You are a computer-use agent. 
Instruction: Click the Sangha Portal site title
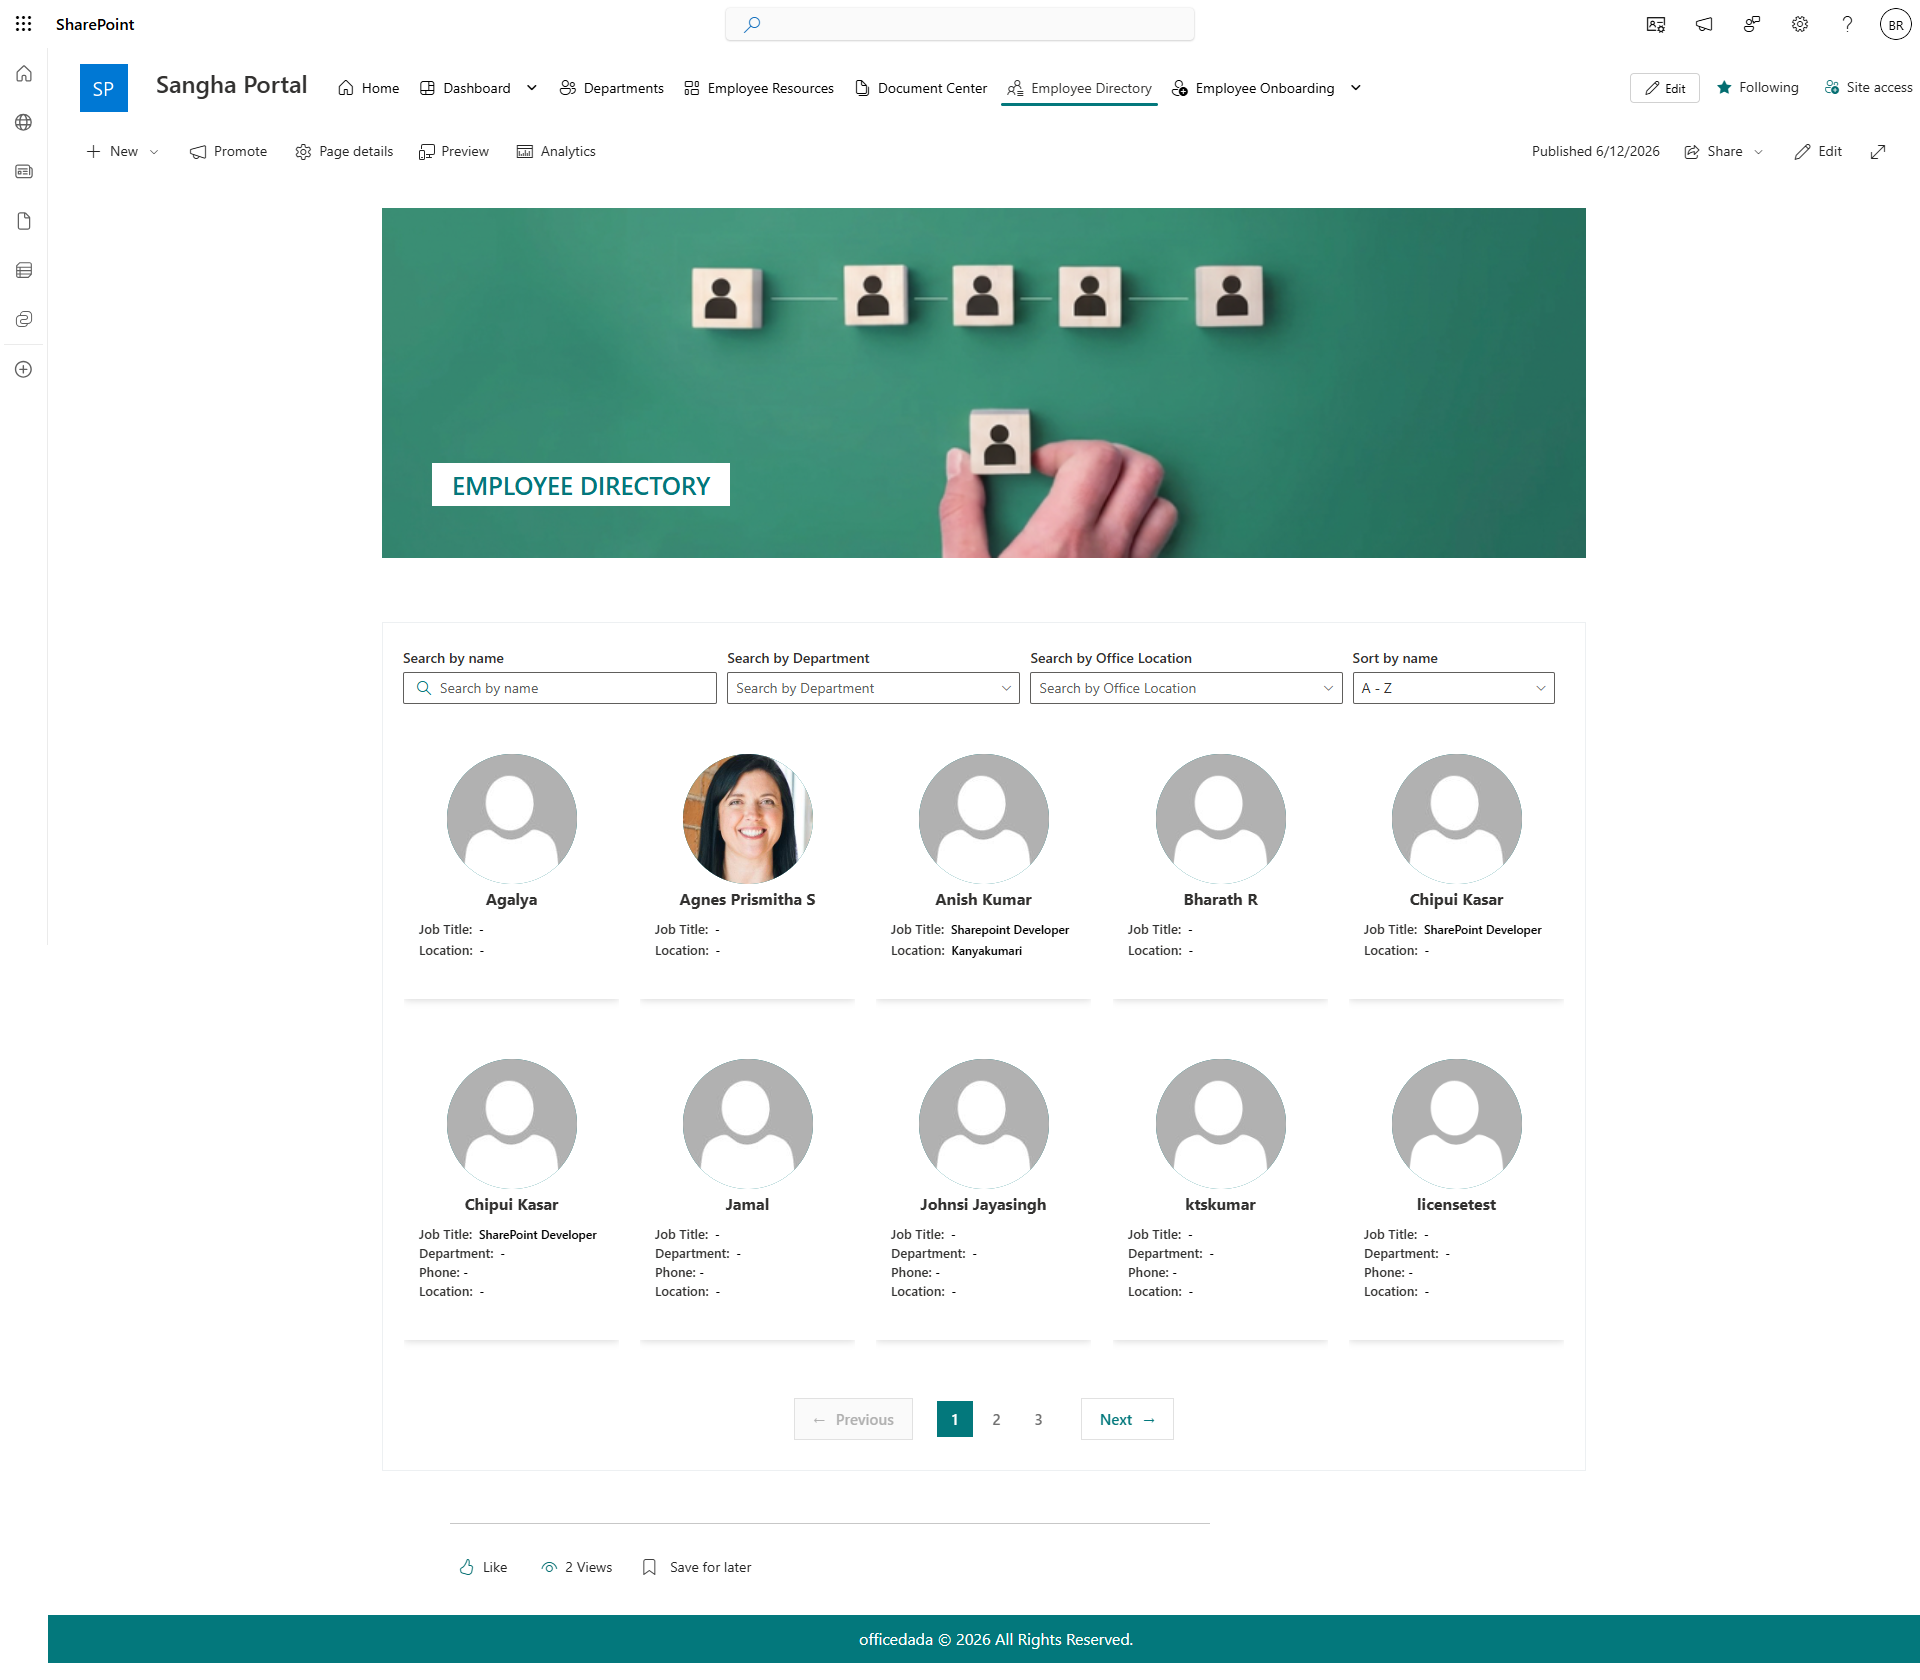coord(231,85)
